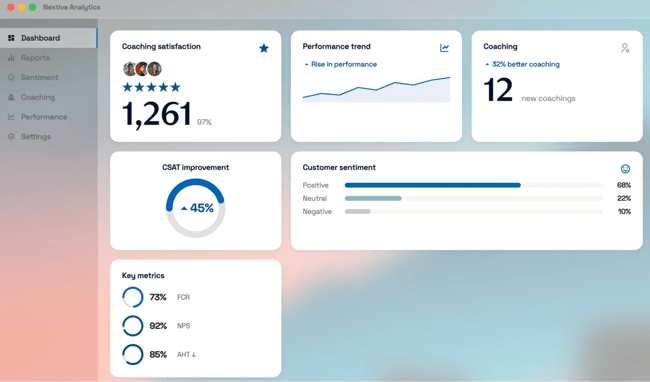Click the NPS 92% ring indicator
The width and height of the screenshot is (650, 382).
tap(133, 326)
